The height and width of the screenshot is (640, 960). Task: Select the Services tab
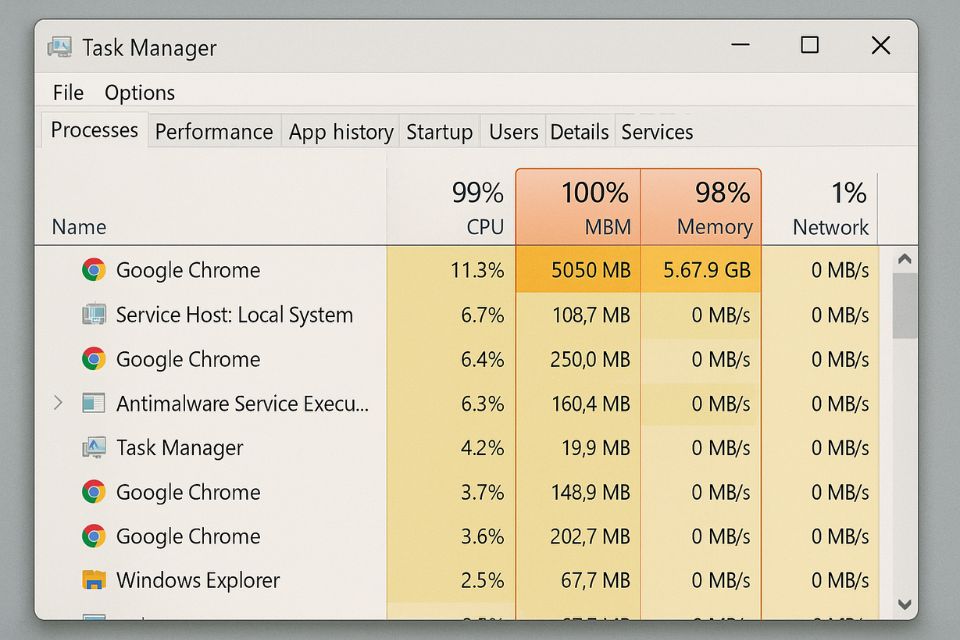[x=657, y=132]
